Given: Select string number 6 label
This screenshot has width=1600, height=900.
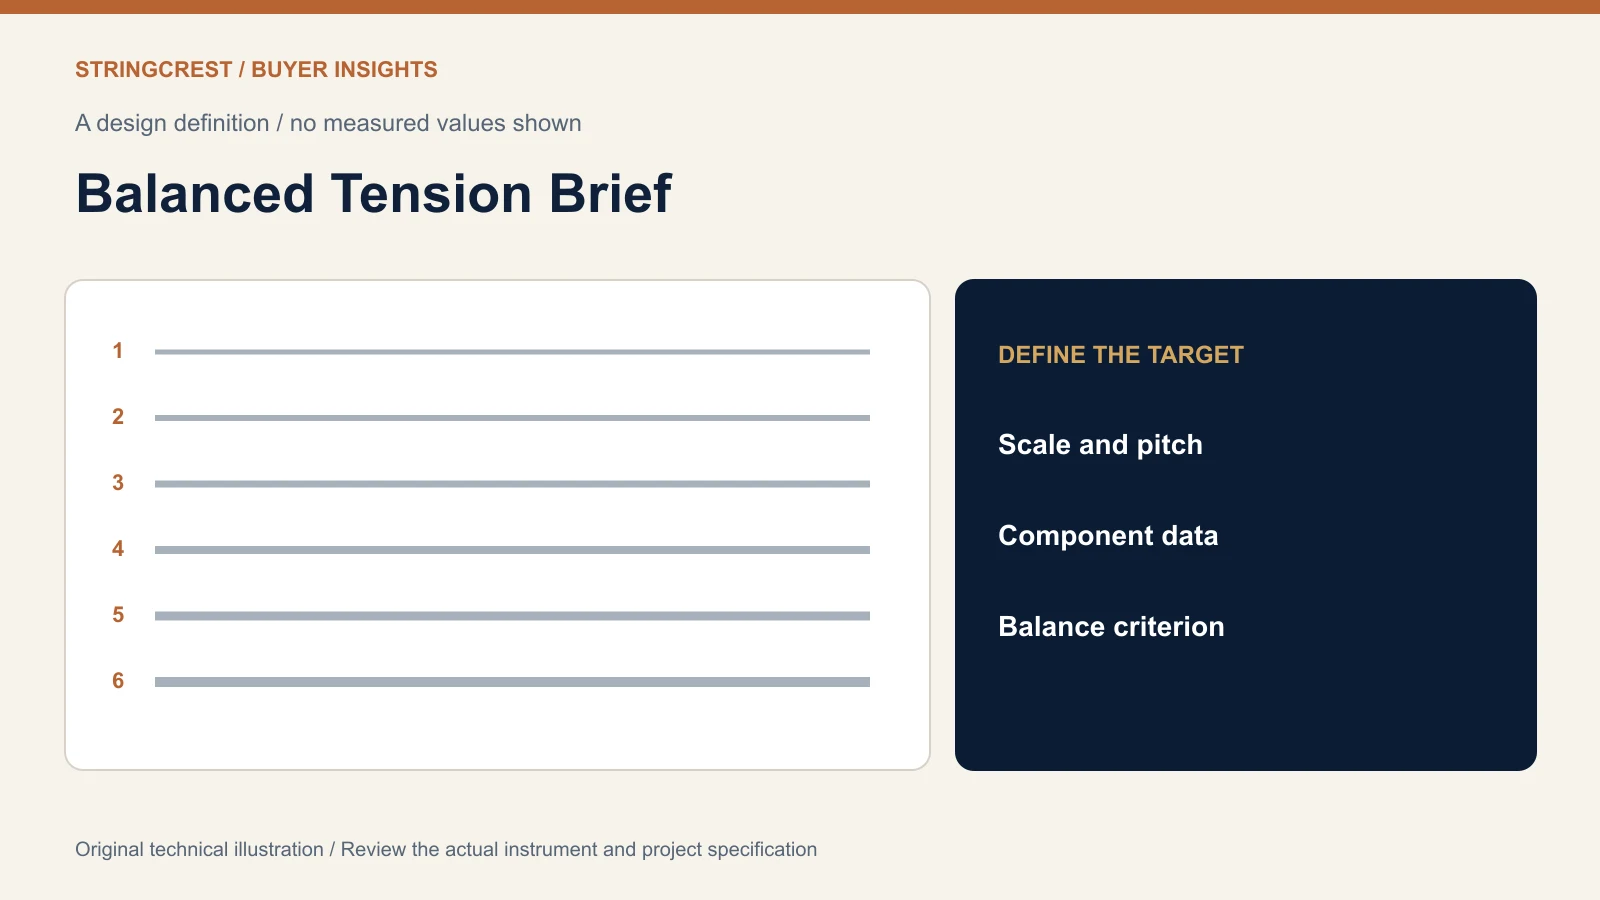Looking at the screenshot, I should [118, 681].
